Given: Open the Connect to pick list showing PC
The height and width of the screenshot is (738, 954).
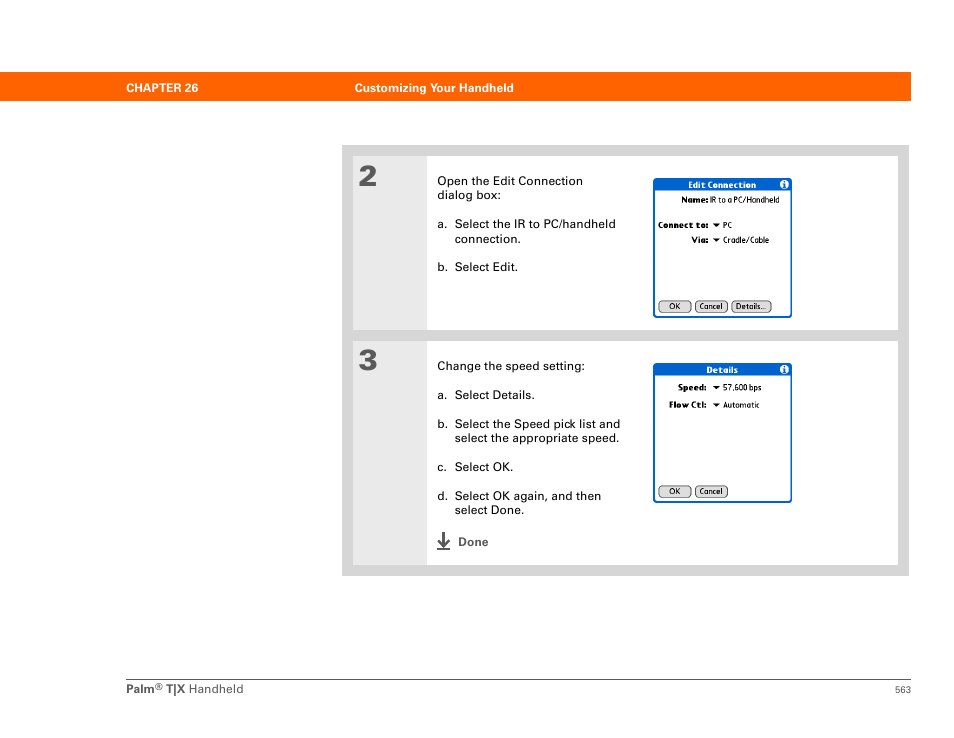Looking at the screenshot, I should point(722,225).
